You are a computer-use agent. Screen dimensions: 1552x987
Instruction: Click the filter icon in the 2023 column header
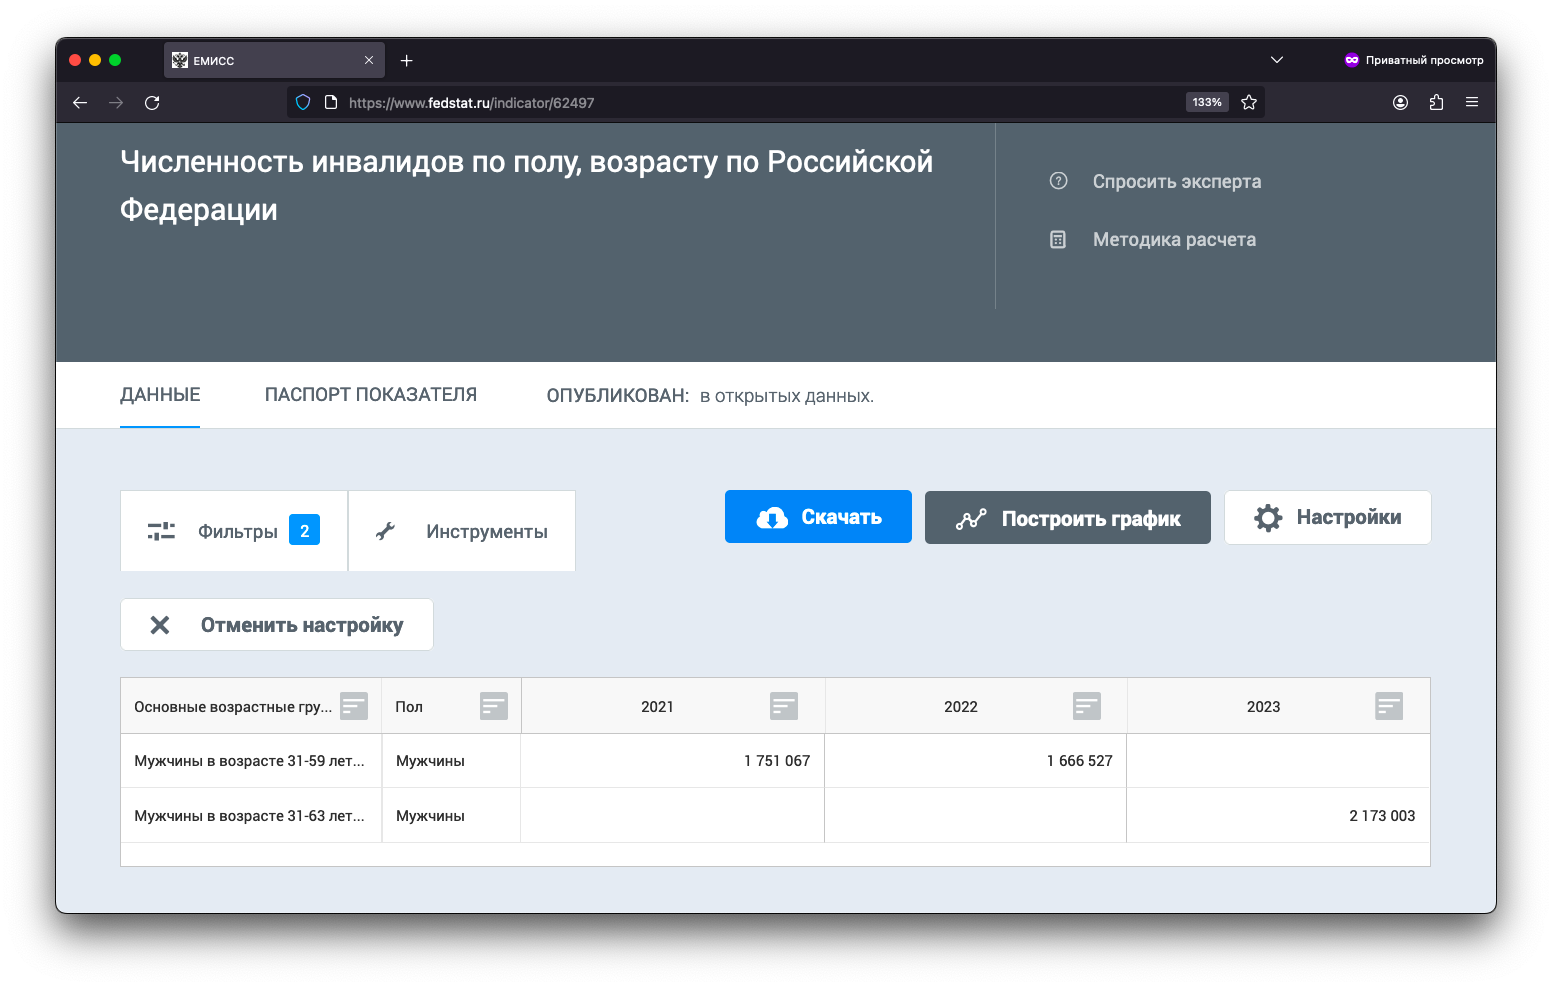tap(1388, 706)
